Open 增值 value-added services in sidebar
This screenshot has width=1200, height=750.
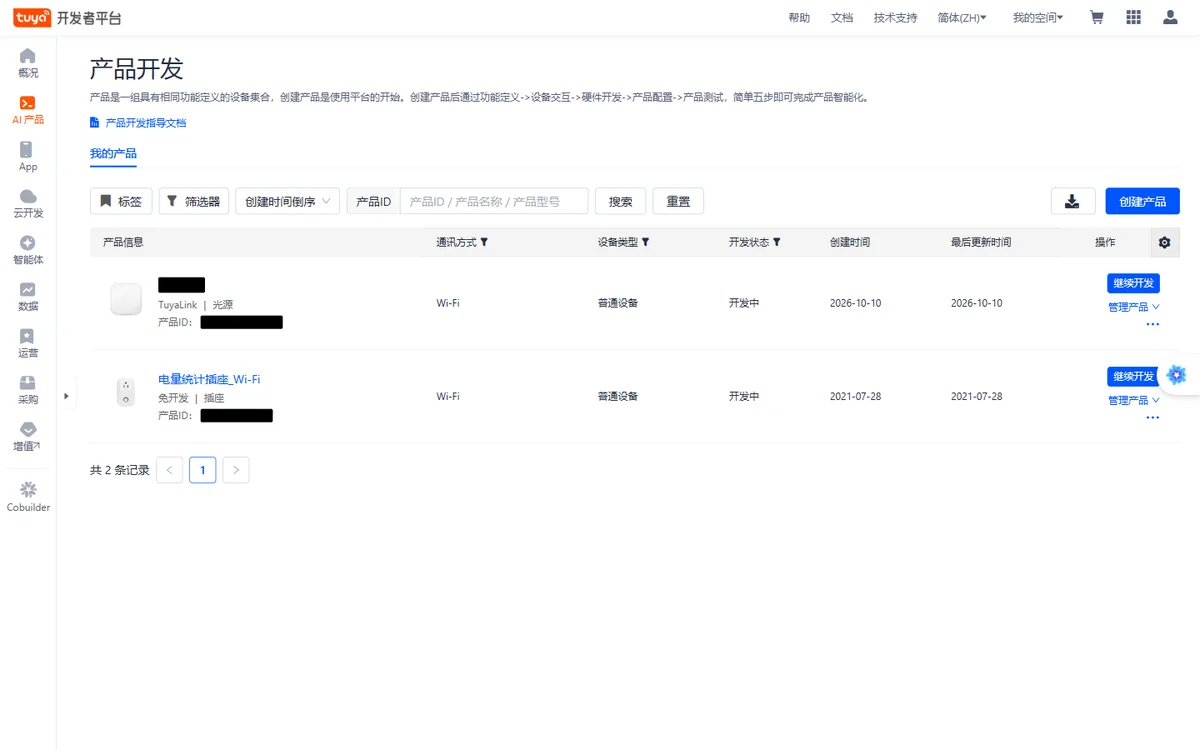point(28,436)
